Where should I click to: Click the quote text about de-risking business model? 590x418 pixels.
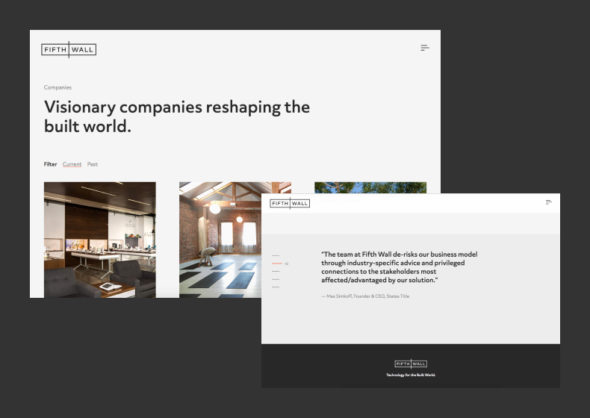click(399, 267)
